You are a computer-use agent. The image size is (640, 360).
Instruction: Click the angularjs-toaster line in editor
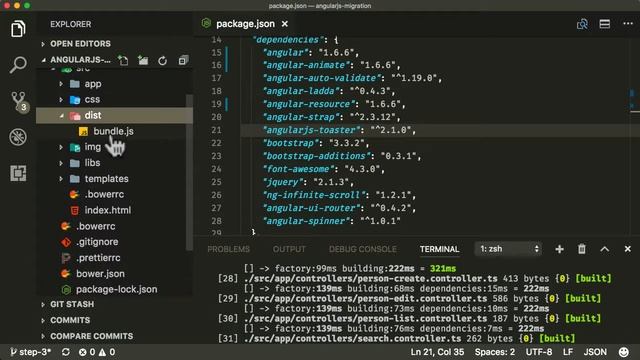click(x=339, y=130)
